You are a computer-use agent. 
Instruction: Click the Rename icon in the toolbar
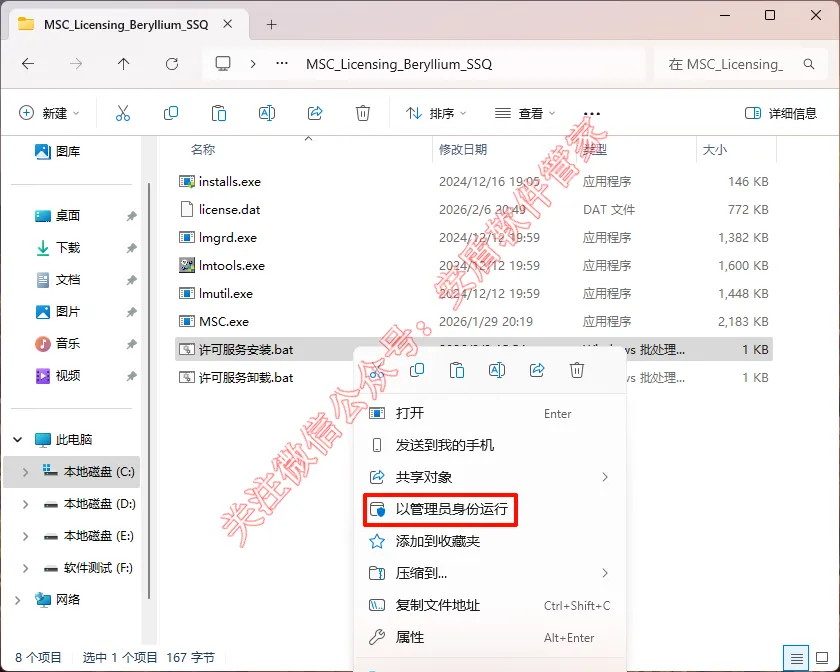267,113
